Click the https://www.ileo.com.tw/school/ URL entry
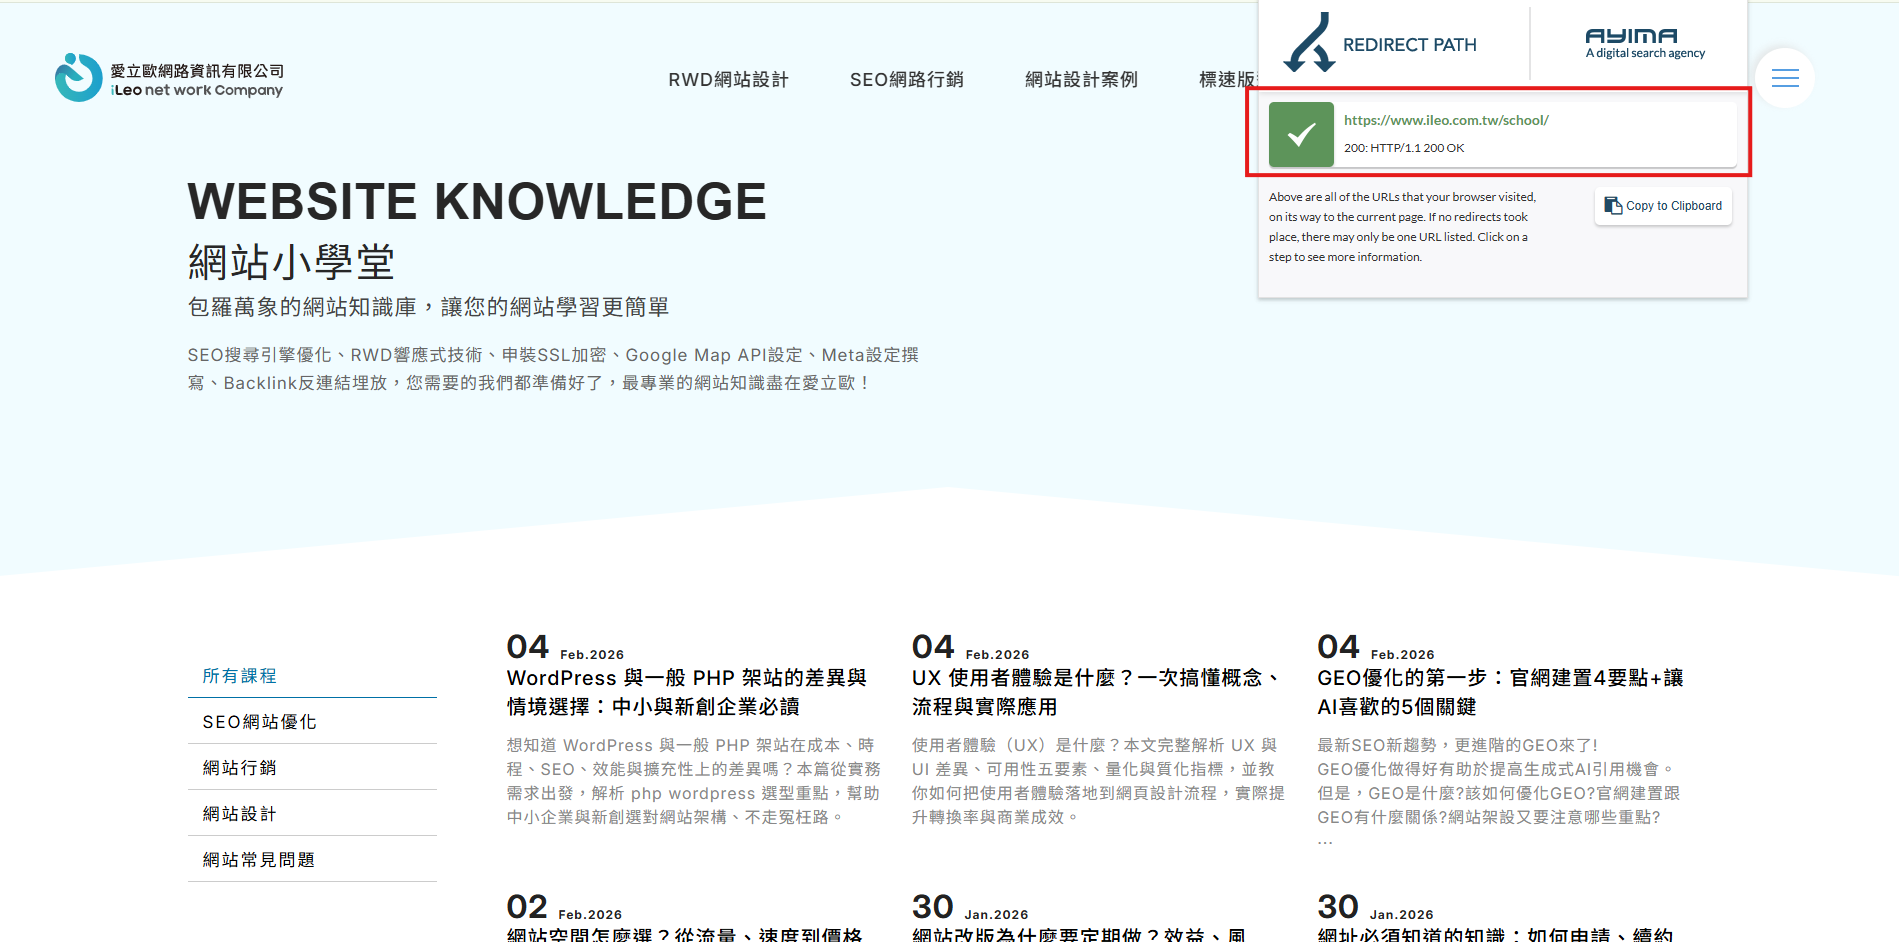This screenshot has width=1899, height=942. pyautogui.click(x=1445, y=120)
